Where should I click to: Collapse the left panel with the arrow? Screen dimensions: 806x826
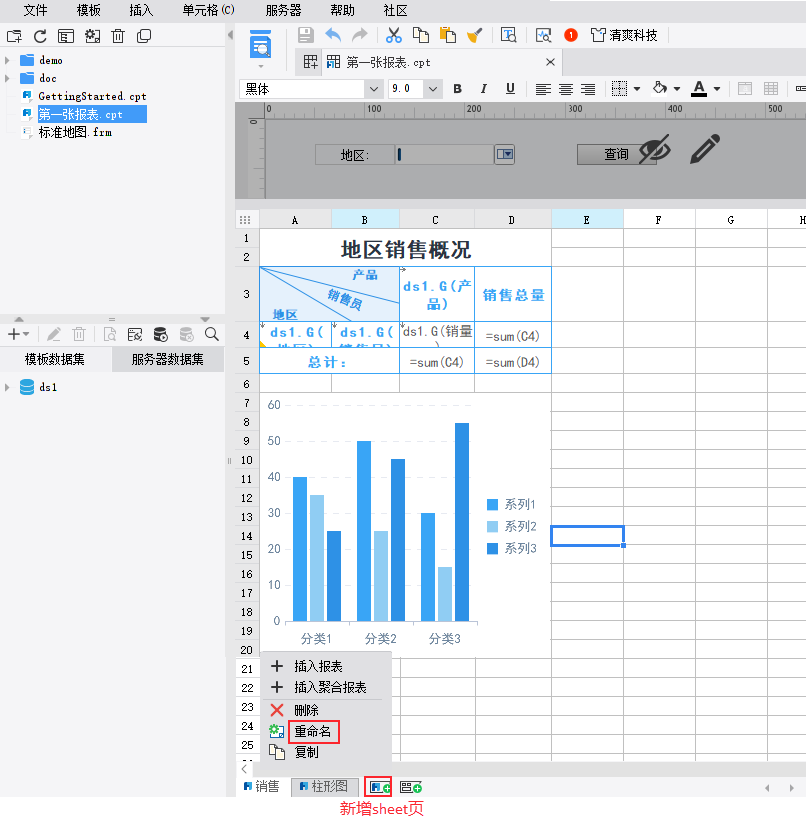(x=230, y=35)
